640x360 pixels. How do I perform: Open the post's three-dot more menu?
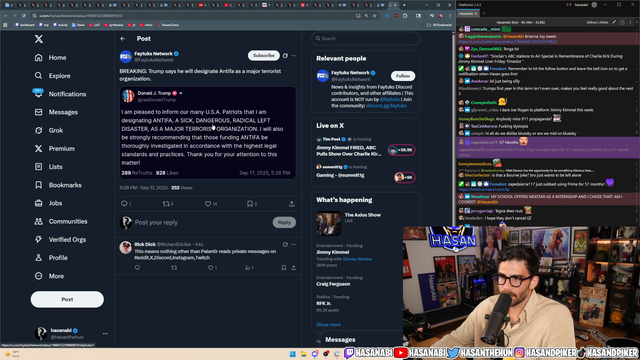tap(293, 56)
